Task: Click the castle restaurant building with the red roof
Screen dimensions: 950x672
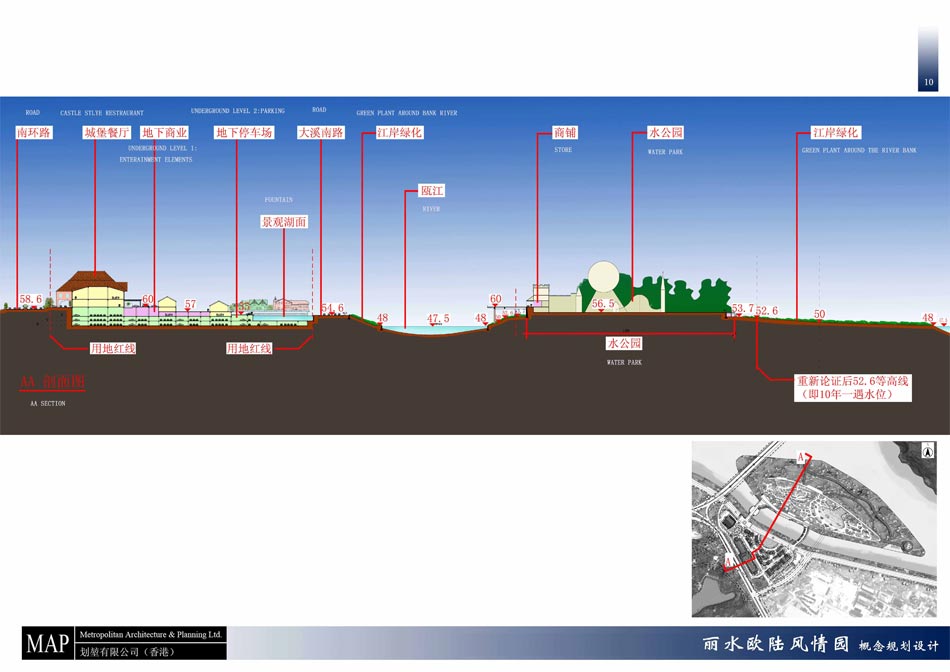Action: (92, 291)
